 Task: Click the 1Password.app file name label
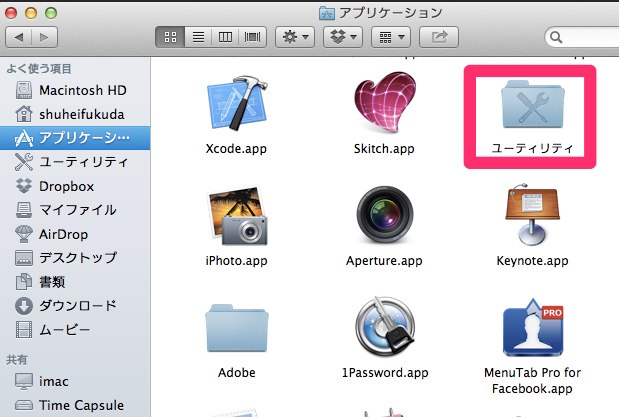pos(385,372)
